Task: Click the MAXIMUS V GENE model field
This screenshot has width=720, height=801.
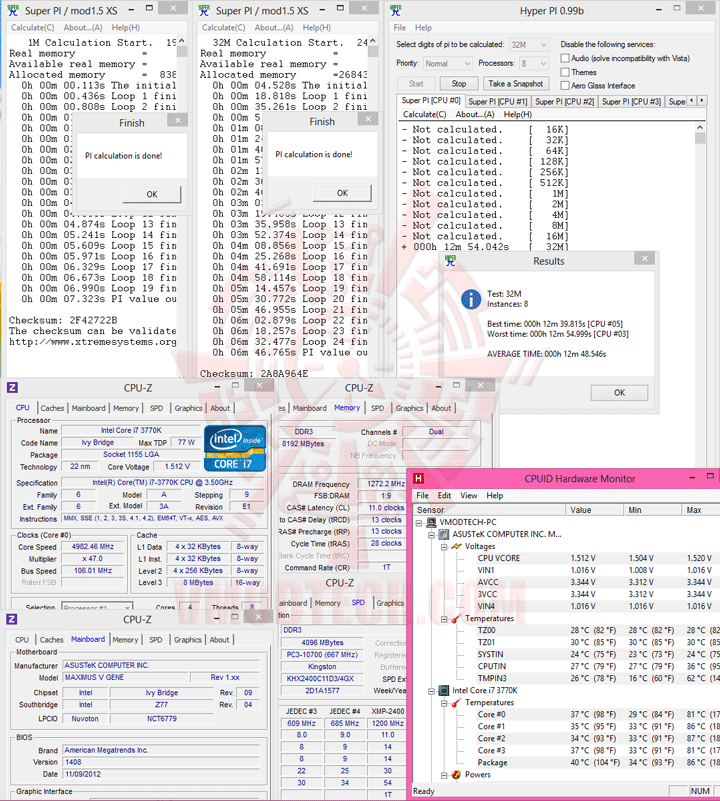Action: coord(124,677)
